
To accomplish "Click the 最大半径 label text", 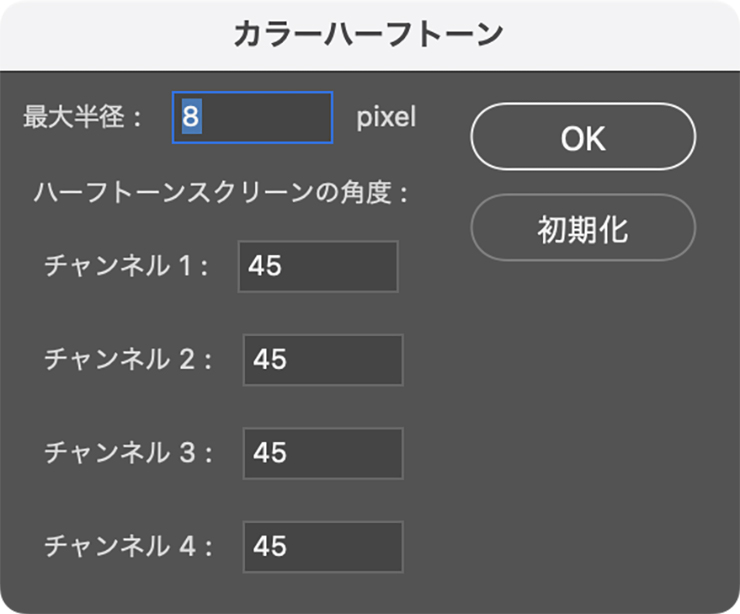I will click(84, 118).
